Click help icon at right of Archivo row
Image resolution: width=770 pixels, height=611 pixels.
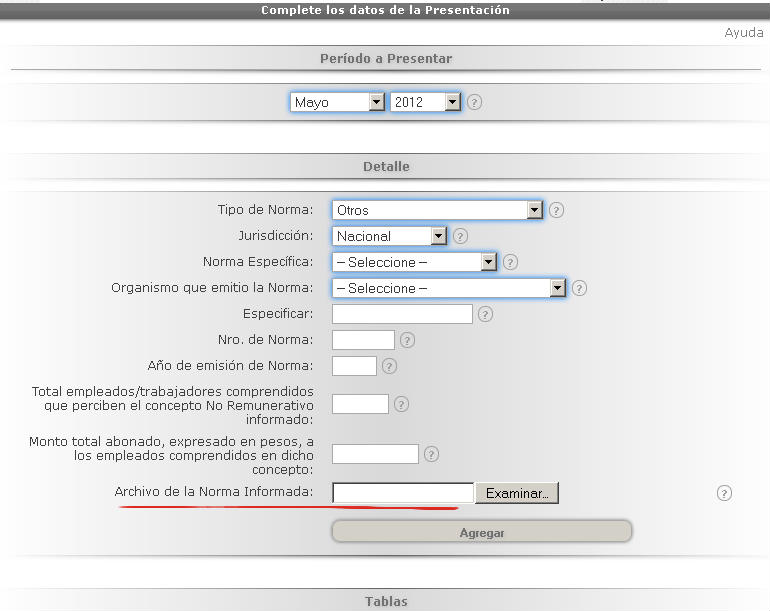pos(724,493)
